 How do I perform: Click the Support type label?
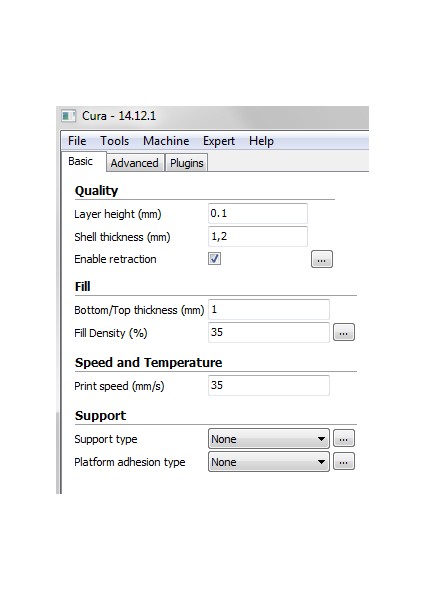(106, 439)
